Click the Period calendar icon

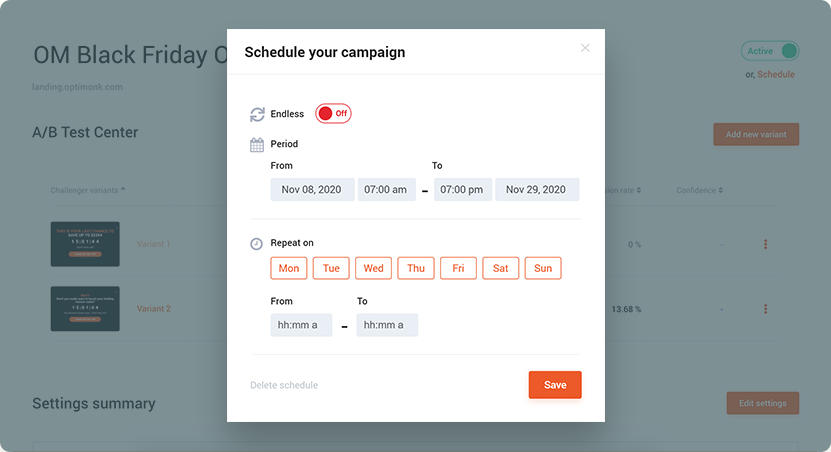[257, 145]
